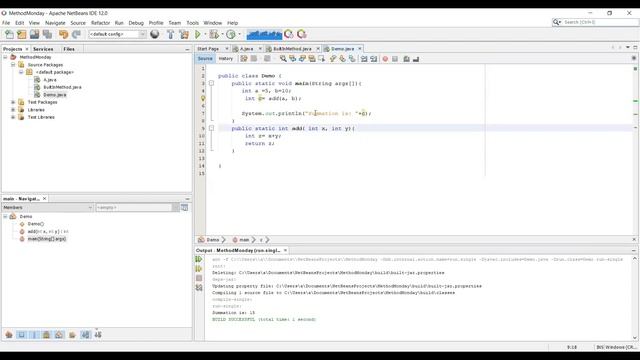Toggle fully qualified names in Navigator
This screenshot has width=640, height=360.
pyautogui.click(x=72, y=335)
